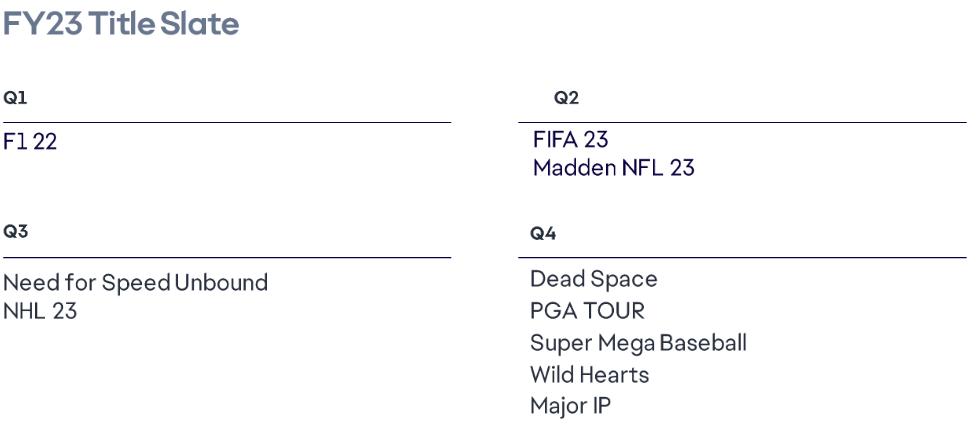Click the Major IP entry

click(x=570, y=407)
